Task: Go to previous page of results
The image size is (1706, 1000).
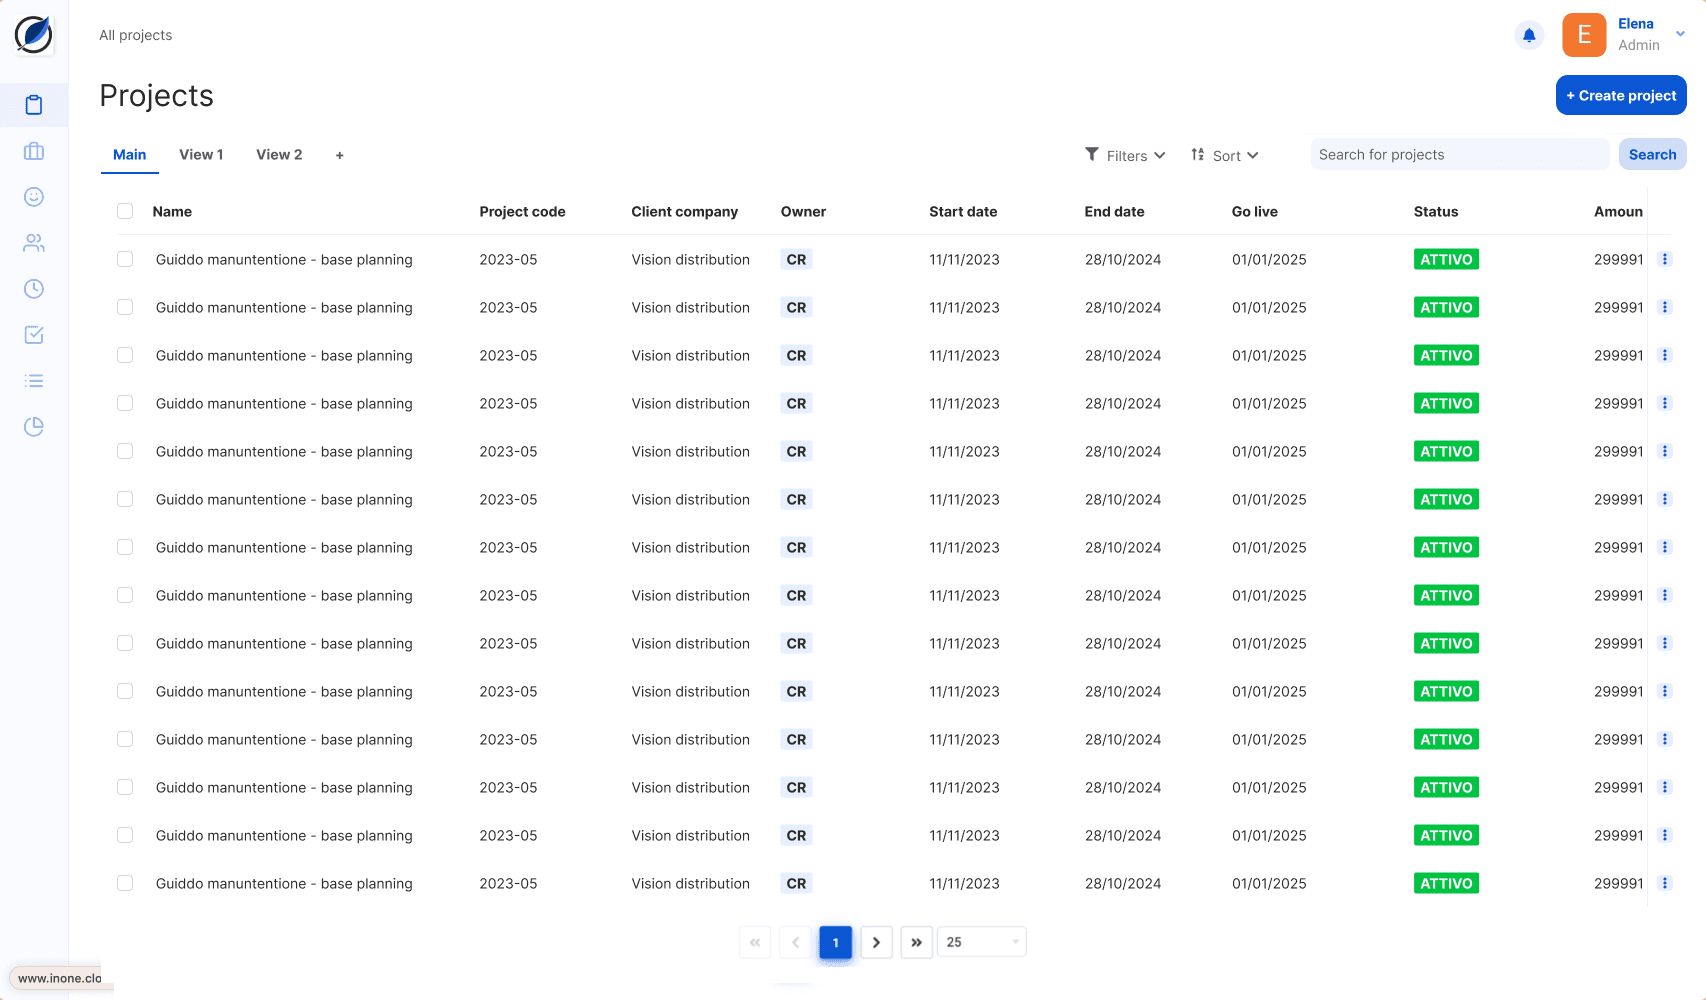Action: tap(796, 942)
